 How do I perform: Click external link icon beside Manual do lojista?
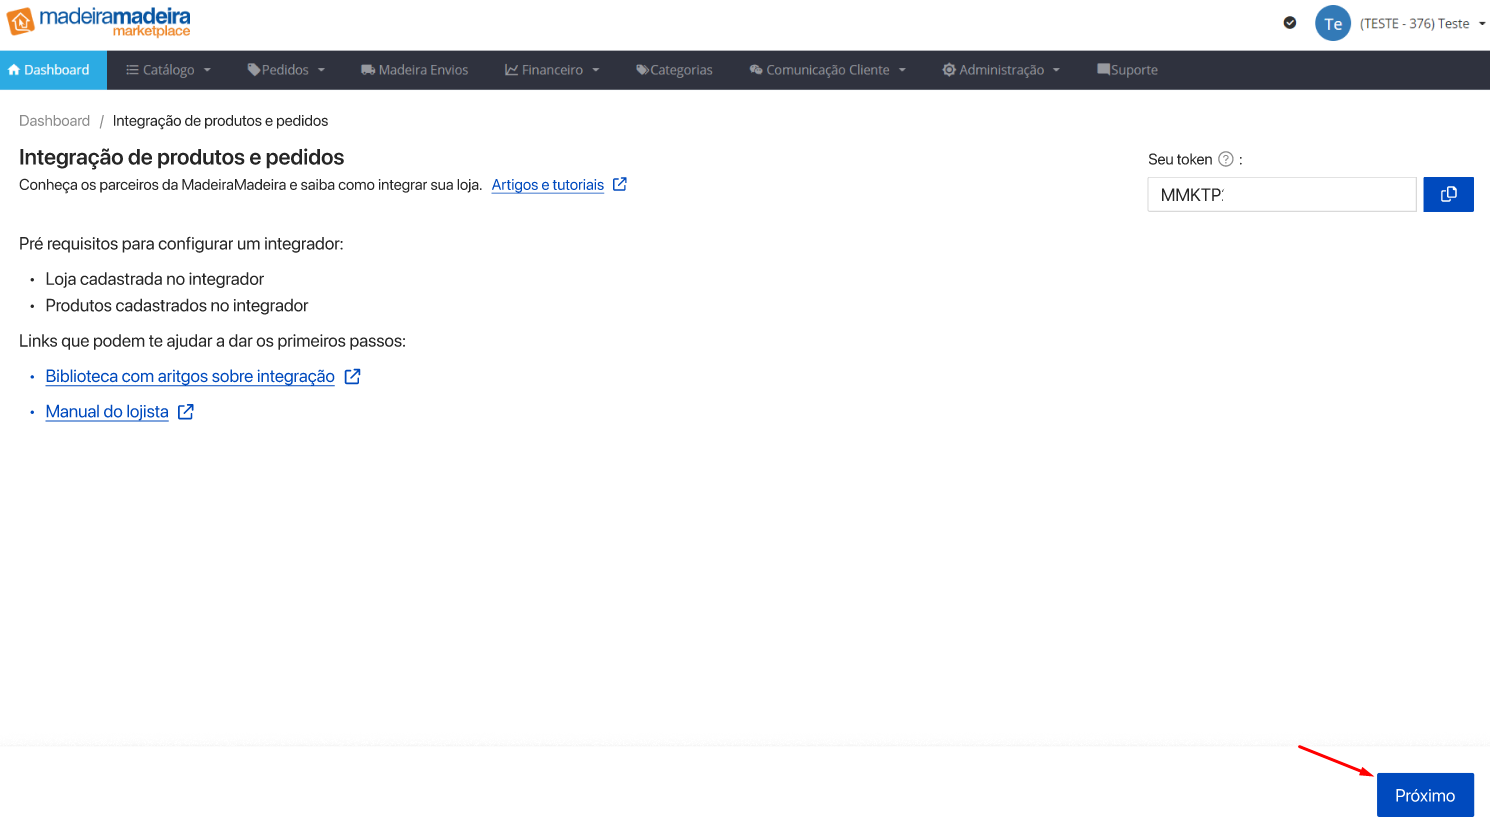[x=186, y=412]
